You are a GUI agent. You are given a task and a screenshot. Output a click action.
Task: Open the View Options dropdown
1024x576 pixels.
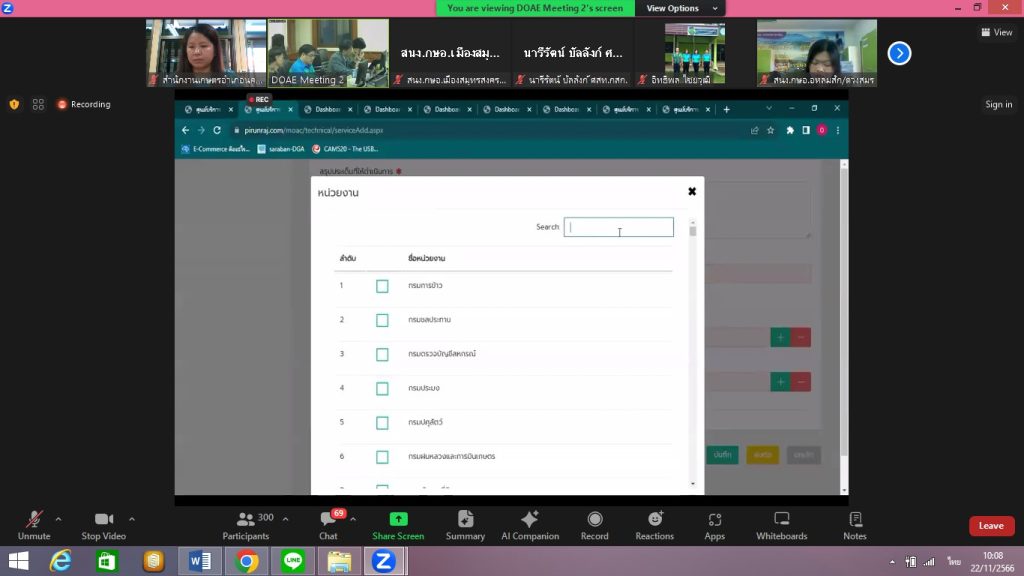tap(679, 8)
